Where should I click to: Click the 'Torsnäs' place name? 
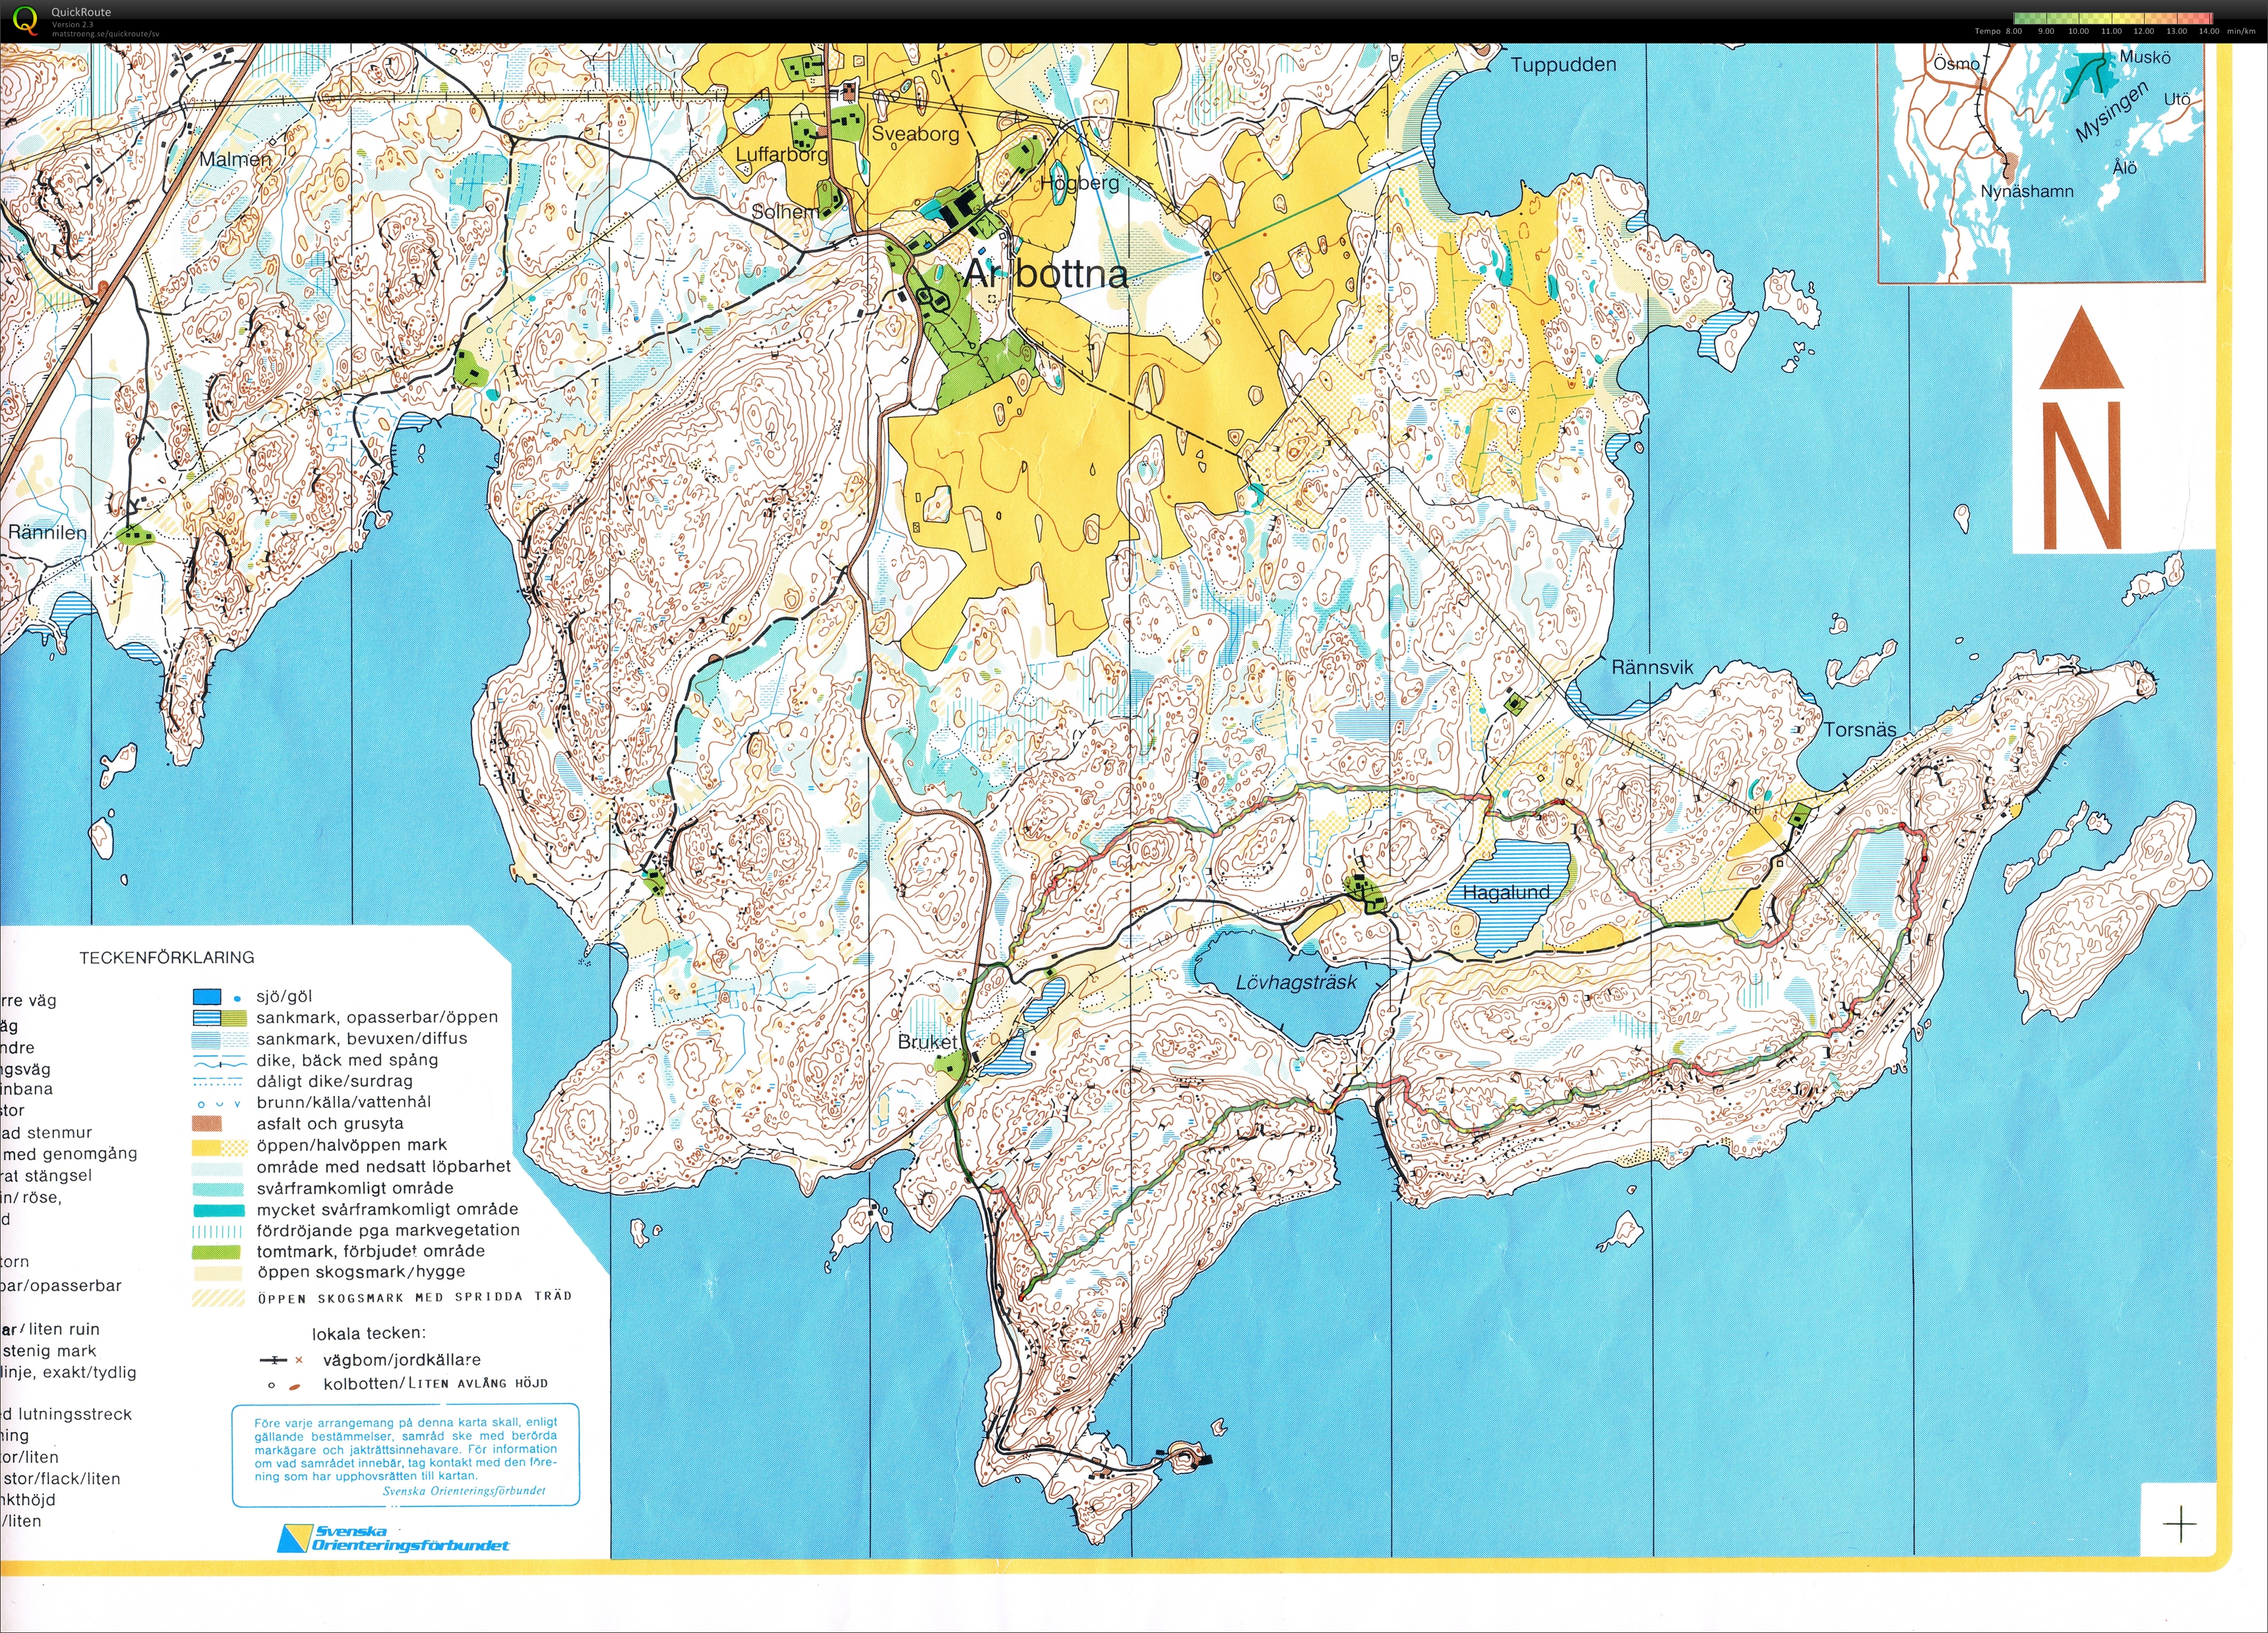coord(1860,730)
